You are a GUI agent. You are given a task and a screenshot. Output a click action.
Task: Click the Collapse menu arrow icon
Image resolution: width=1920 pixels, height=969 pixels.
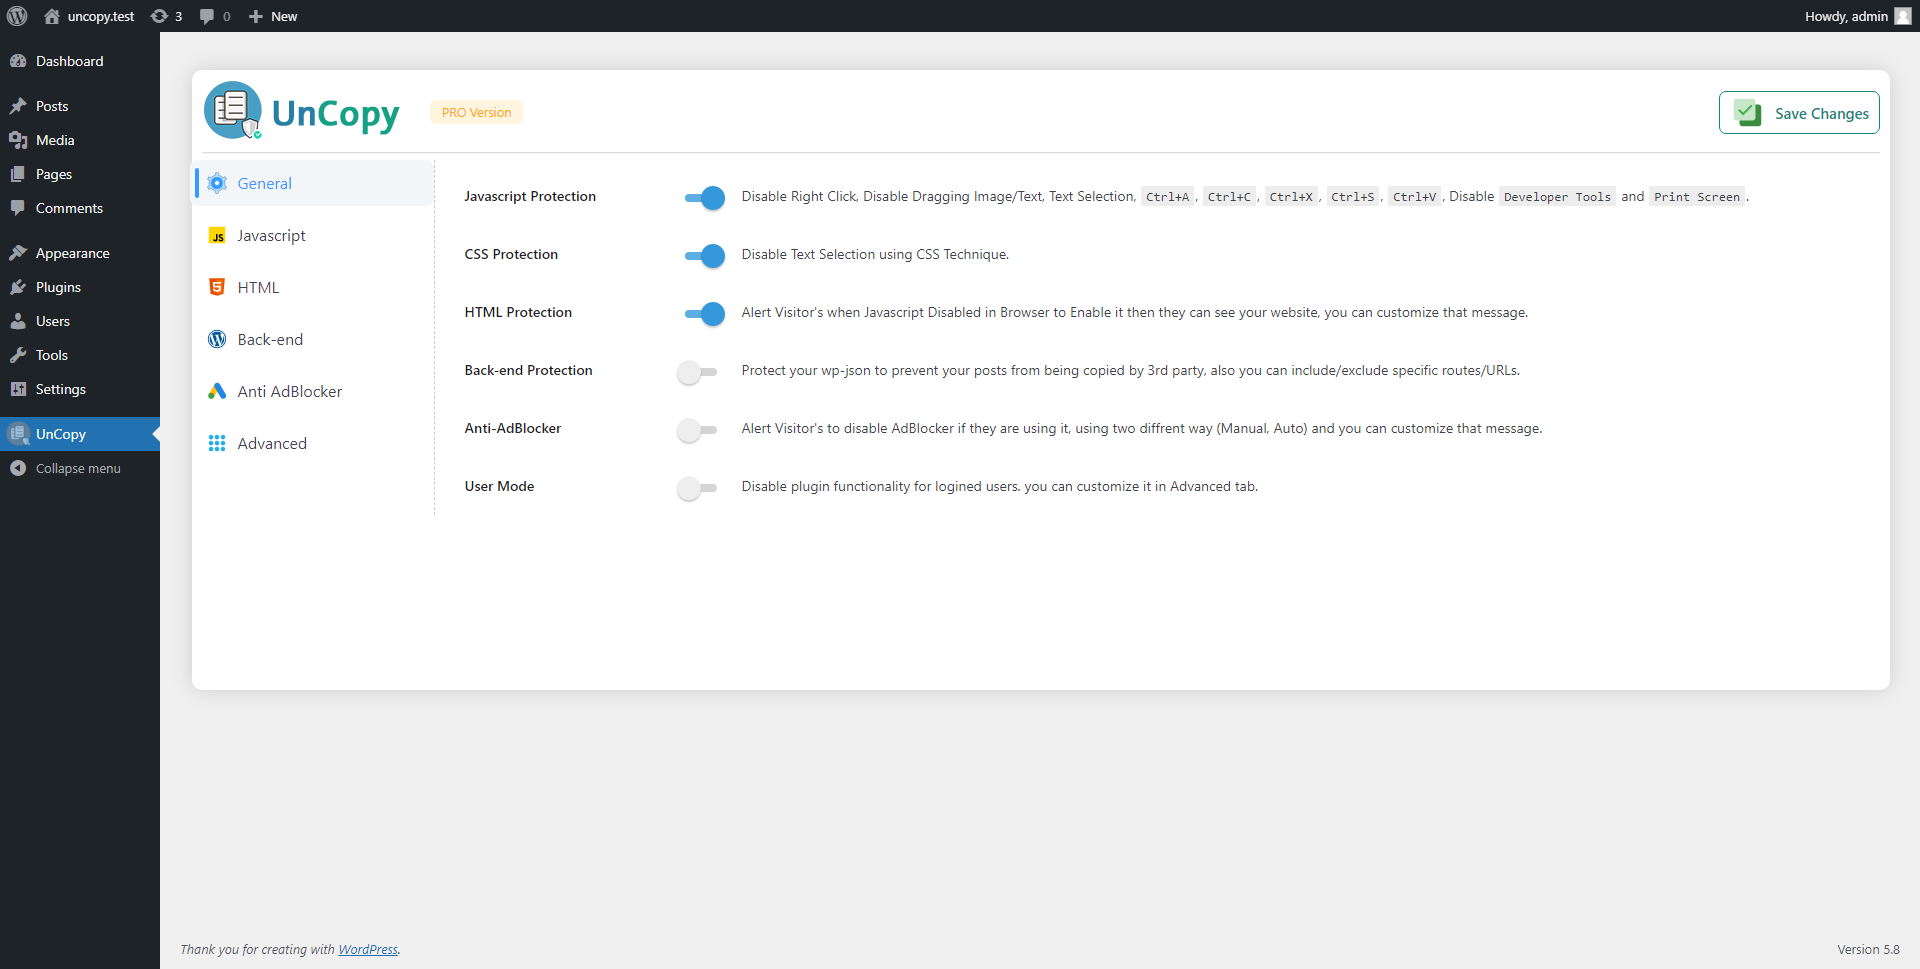coord(18,468)
